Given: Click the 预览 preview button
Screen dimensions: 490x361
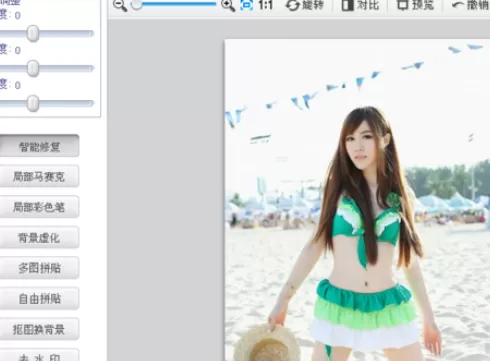Looking at the screenshot, I should coord(415,5).
